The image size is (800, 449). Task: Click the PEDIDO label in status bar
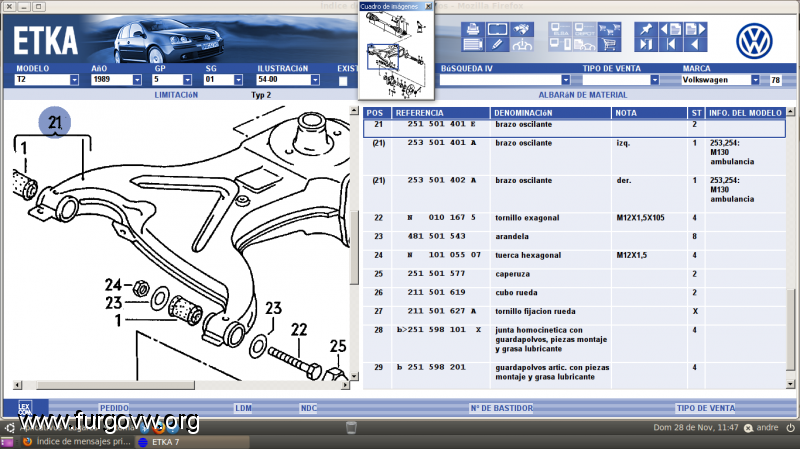114,408
